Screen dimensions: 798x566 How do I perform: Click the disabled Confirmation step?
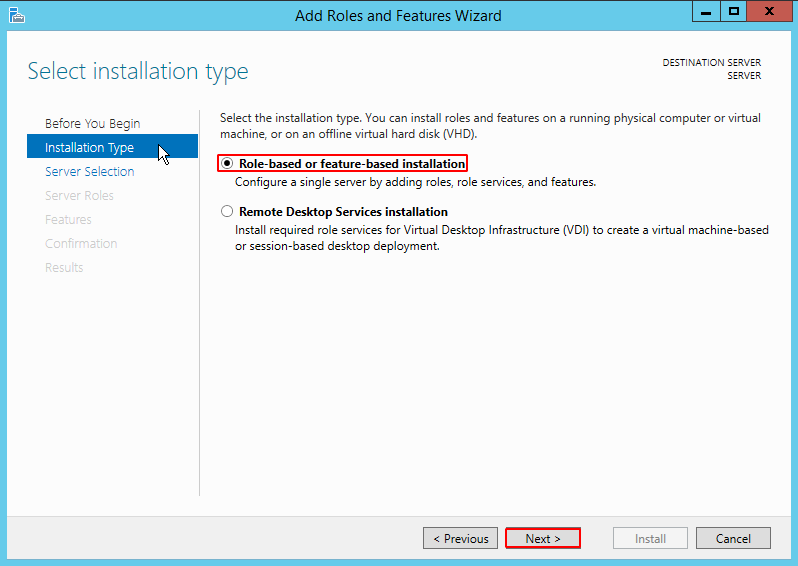pos(81,243)
